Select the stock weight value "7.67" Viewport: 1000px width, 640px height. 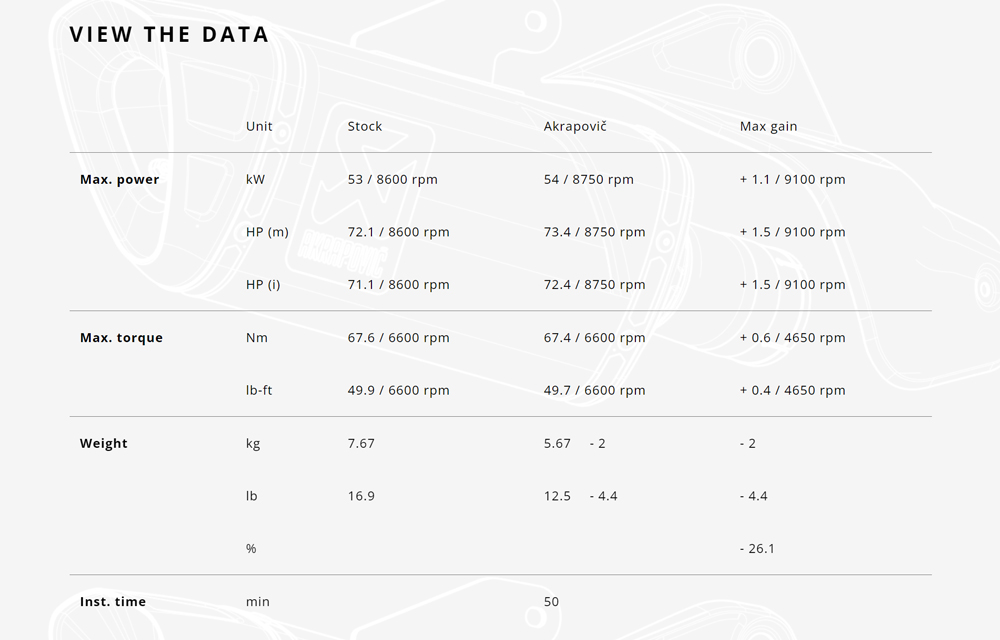coord(361,444)
